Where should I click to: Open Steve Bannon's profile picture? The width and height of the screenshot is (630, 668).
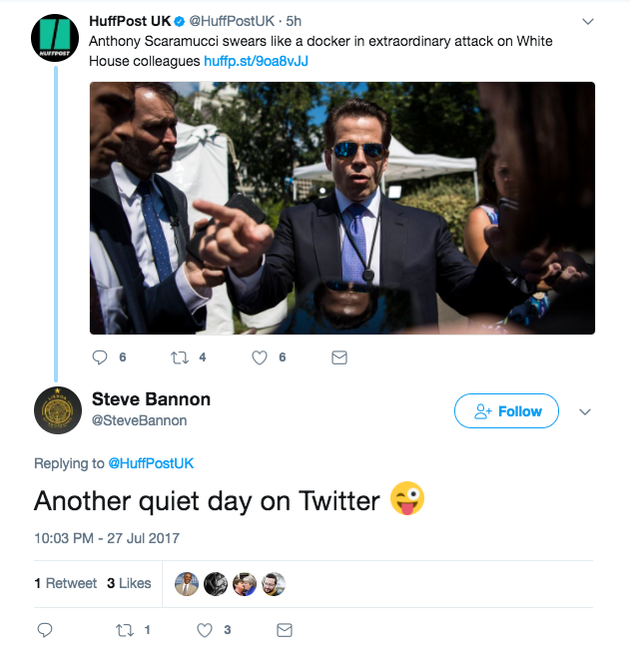click(58, 410)
